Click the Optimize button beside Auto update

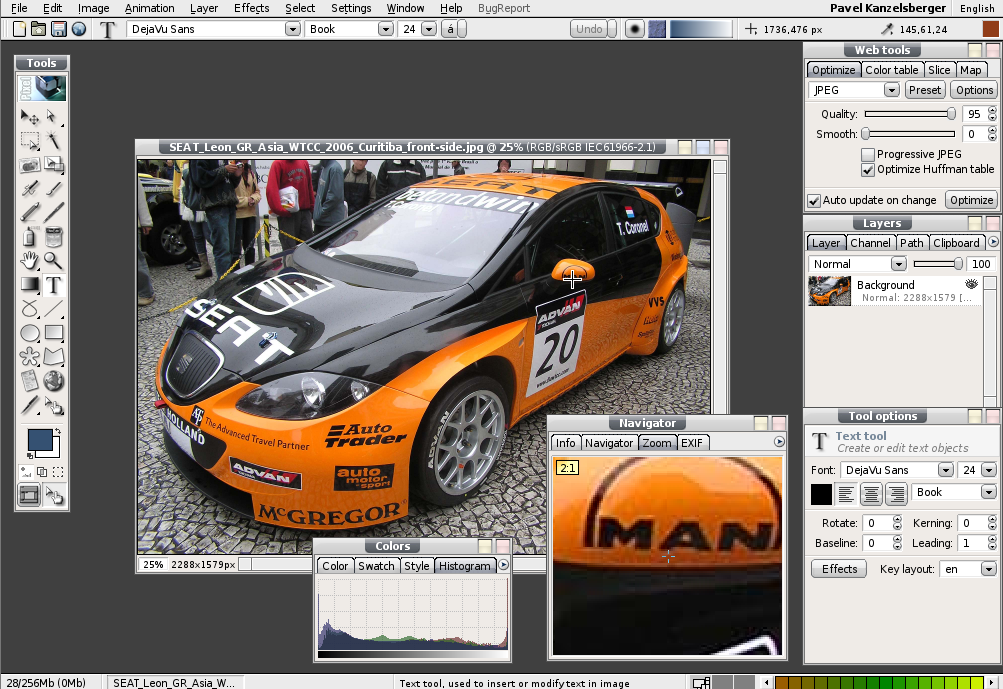(971, 200)
